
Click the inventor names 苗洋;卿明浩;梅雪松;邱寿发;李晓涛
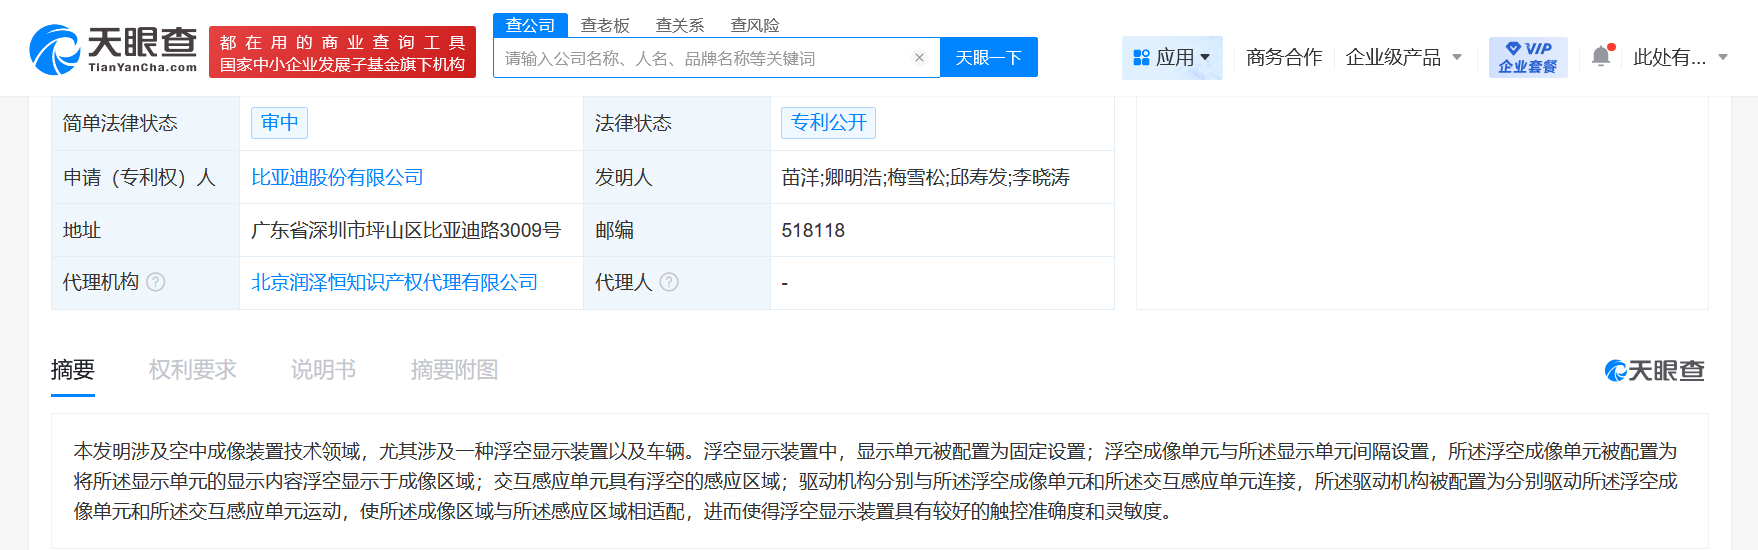click(926, 177)
